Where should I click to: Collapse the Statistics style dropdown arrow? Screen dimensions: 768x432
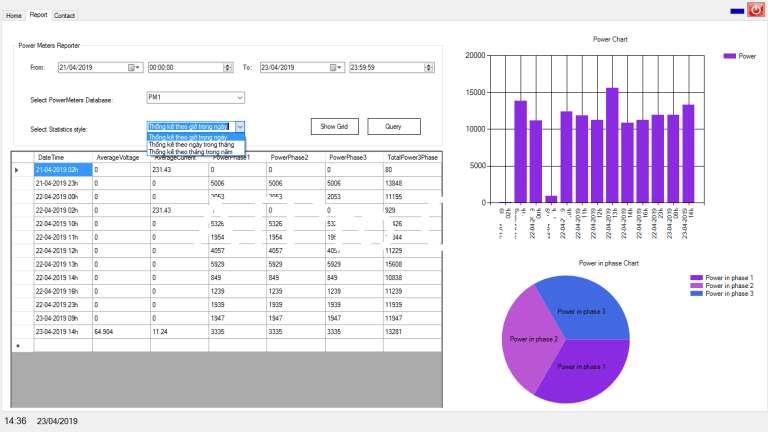coord(240,127)
